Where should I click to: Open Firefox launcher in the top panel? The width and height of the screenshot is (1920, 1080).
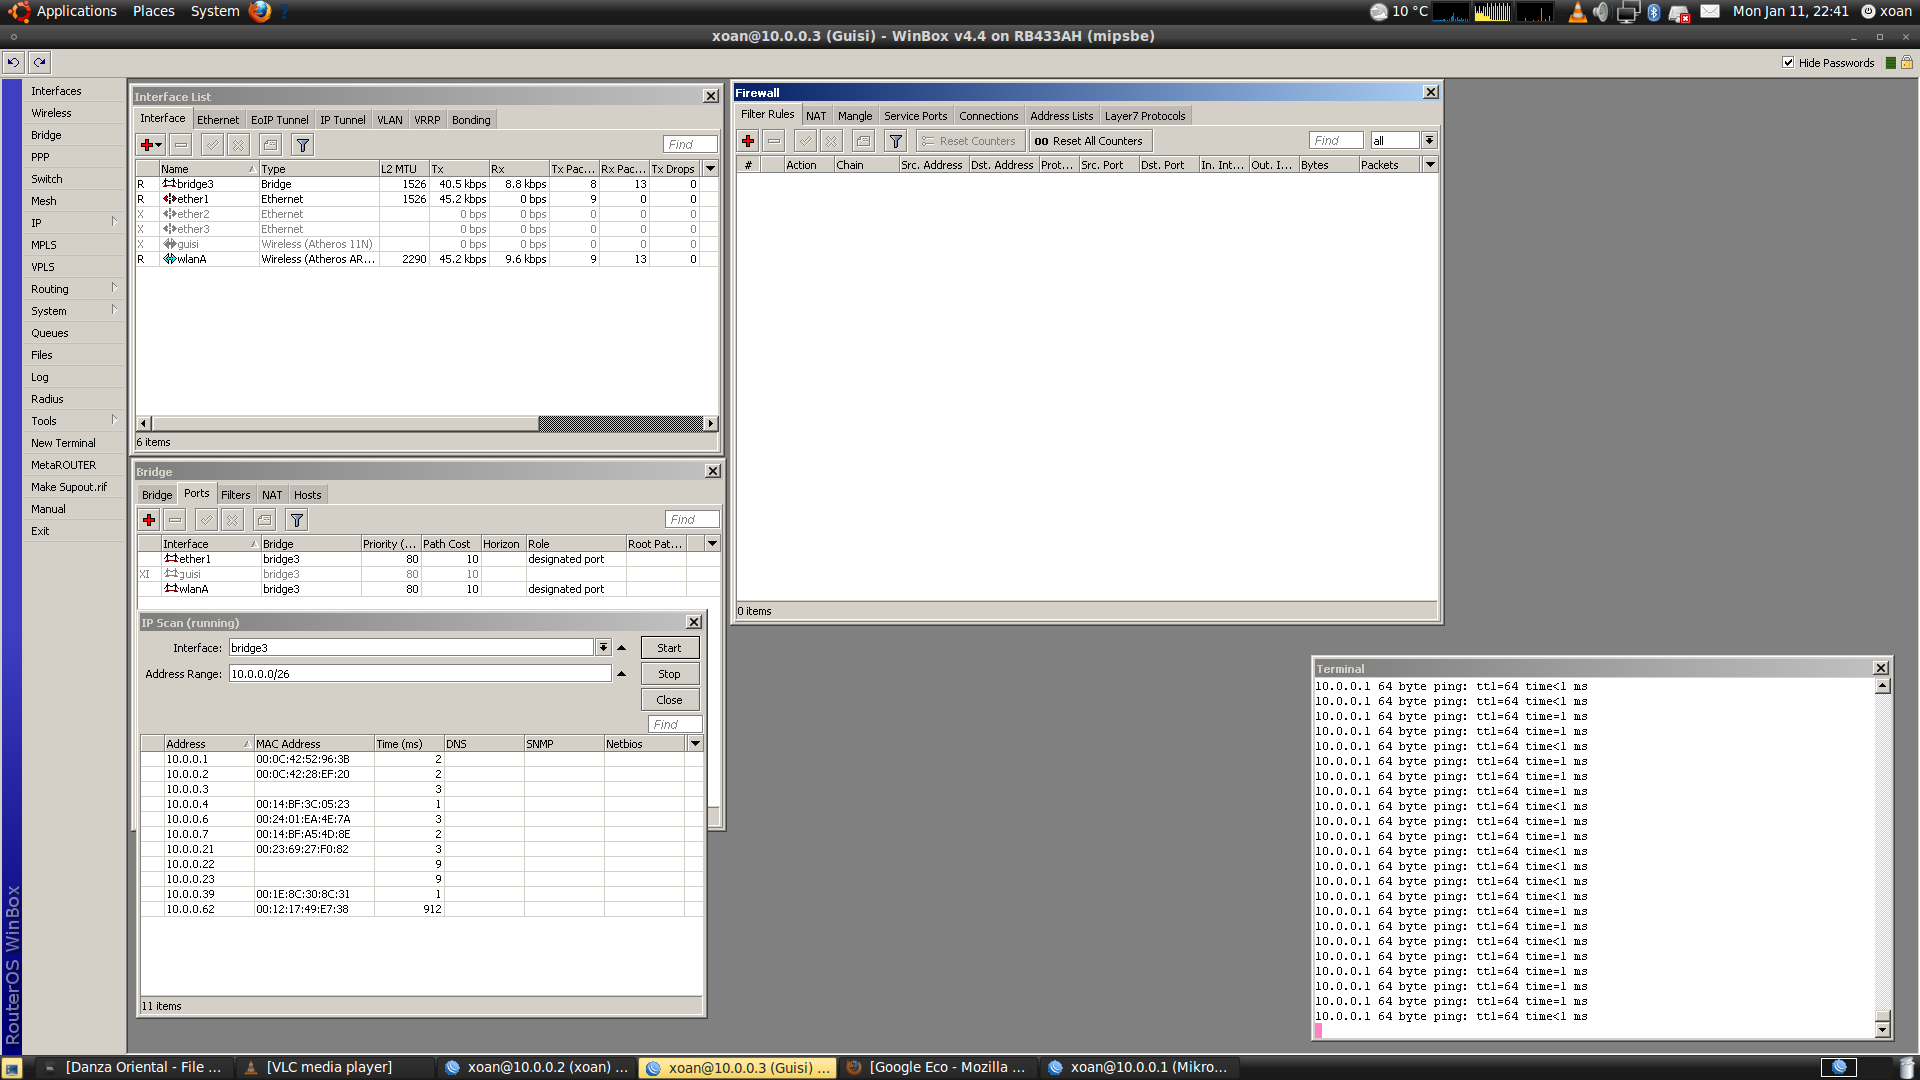point(260,11)
